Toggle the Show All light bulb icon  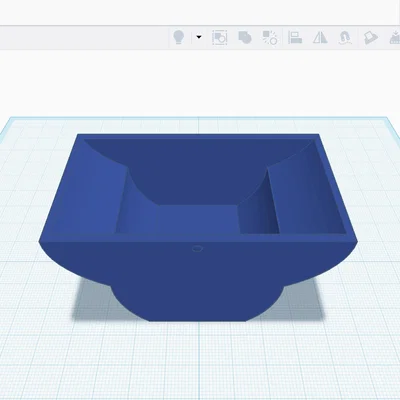(x=179, y=37)
